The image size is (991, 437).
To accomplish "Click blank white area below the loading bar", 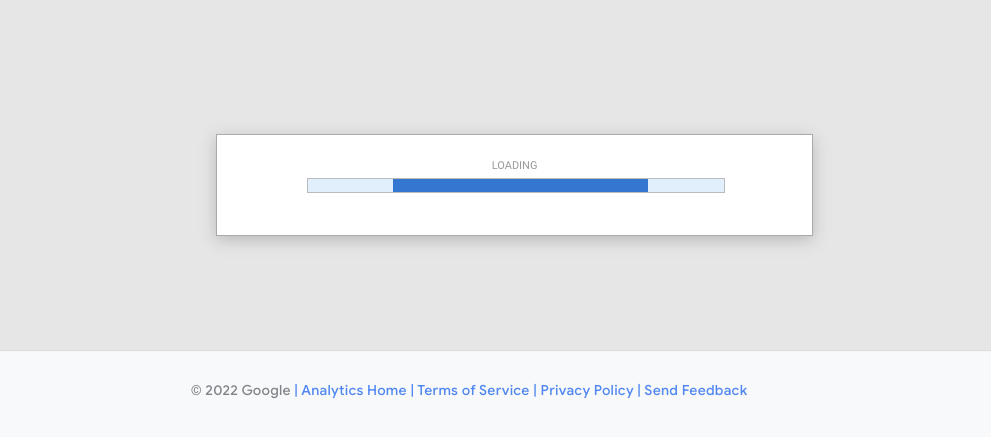I will (x=514, y=215).
